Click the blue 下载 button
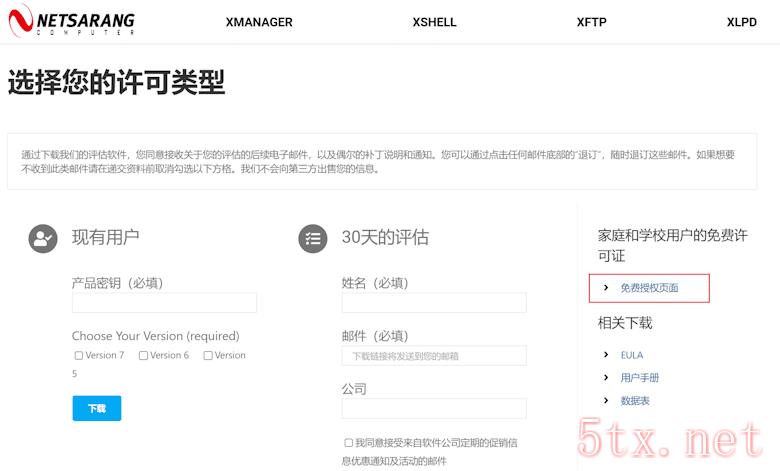The height and width of the screenshot is (471, 780). click(97, 408)
